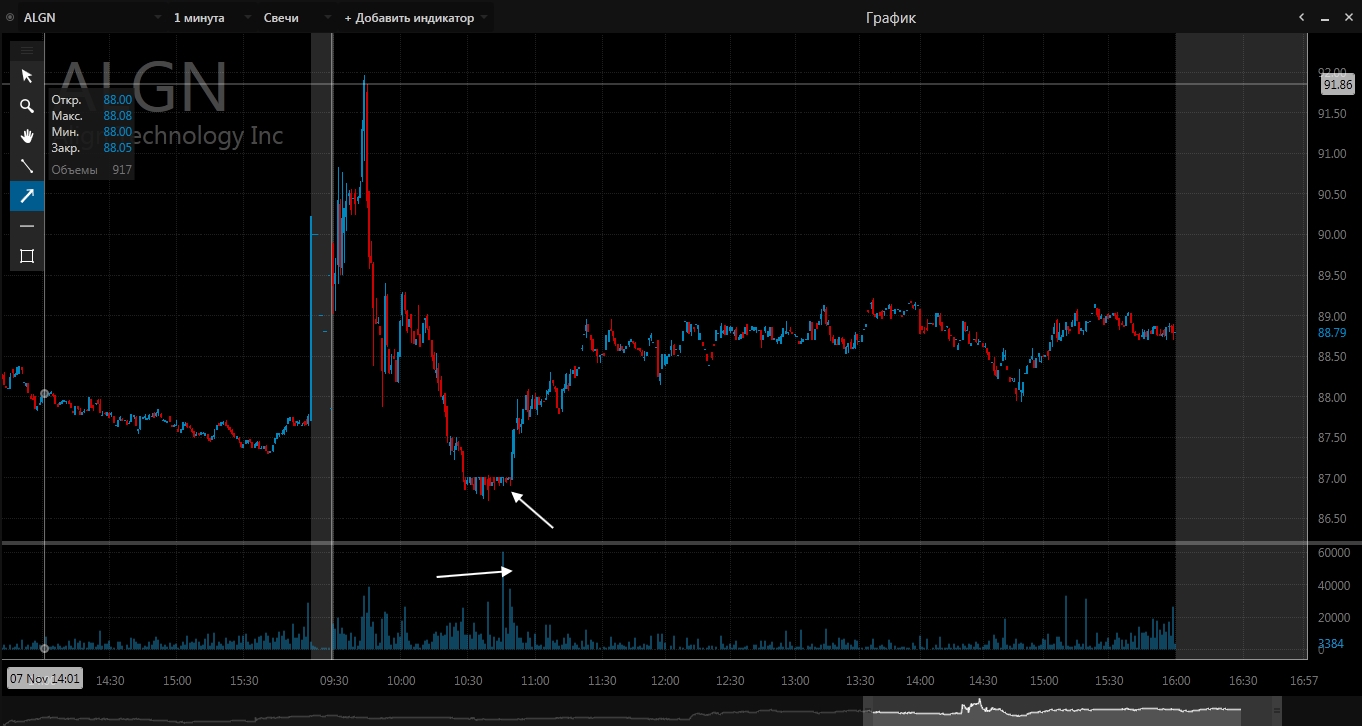Viewport: 1362px width, 726px height.
Task: Click the '07 Nov 14:01' date label
Action: point(45,679)
